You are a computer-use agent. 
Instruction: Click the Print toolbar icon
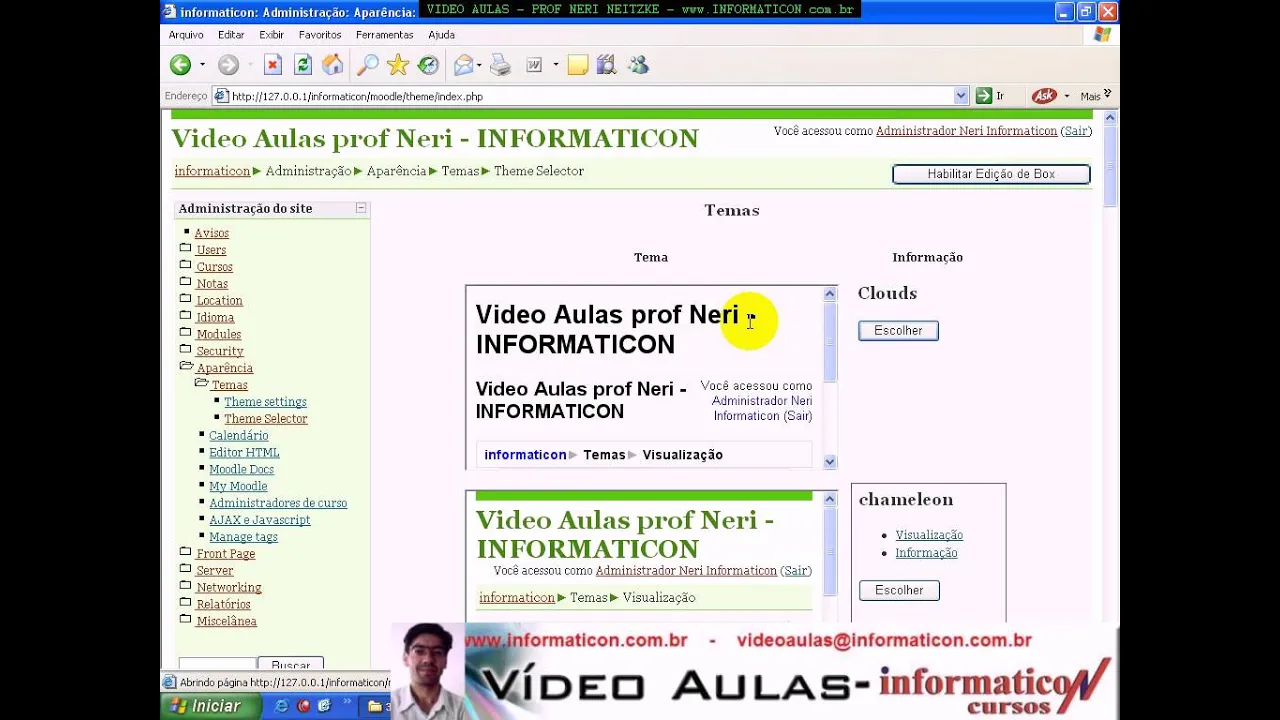click(x=500, y=65)
